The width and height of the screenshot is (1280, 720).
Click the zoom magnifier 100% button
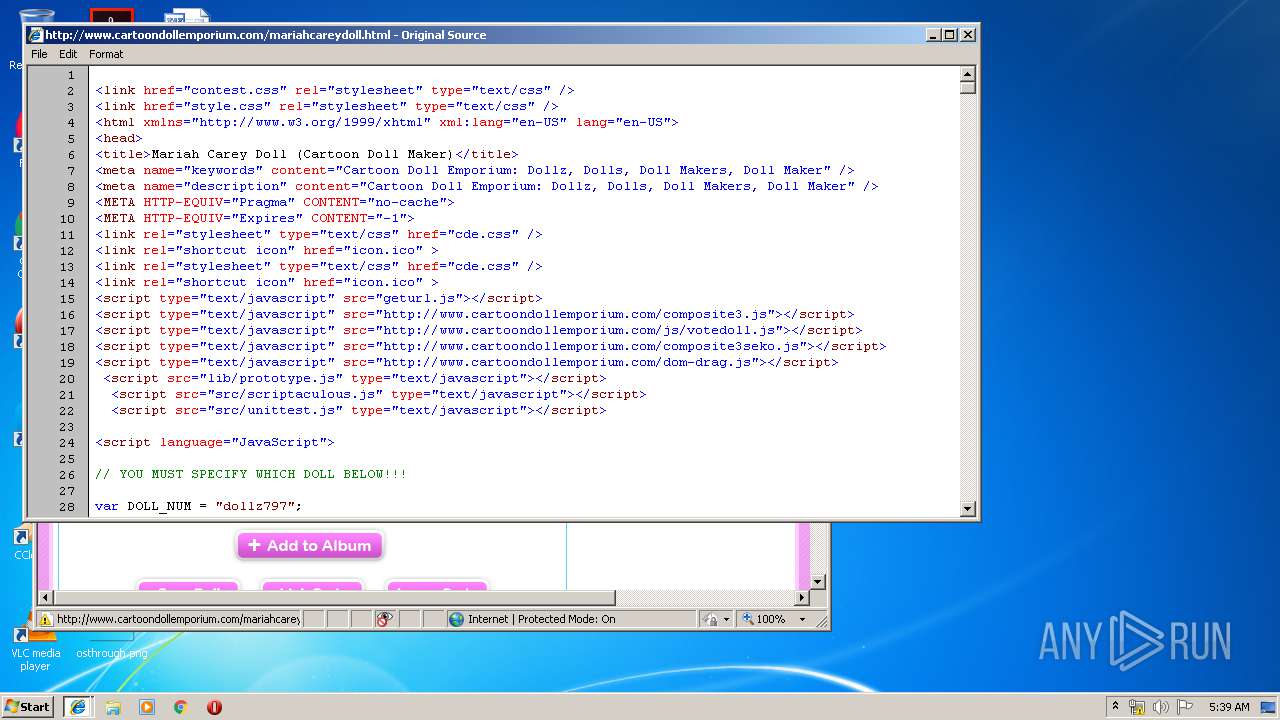pyautogui.click(x=763, y=619)
